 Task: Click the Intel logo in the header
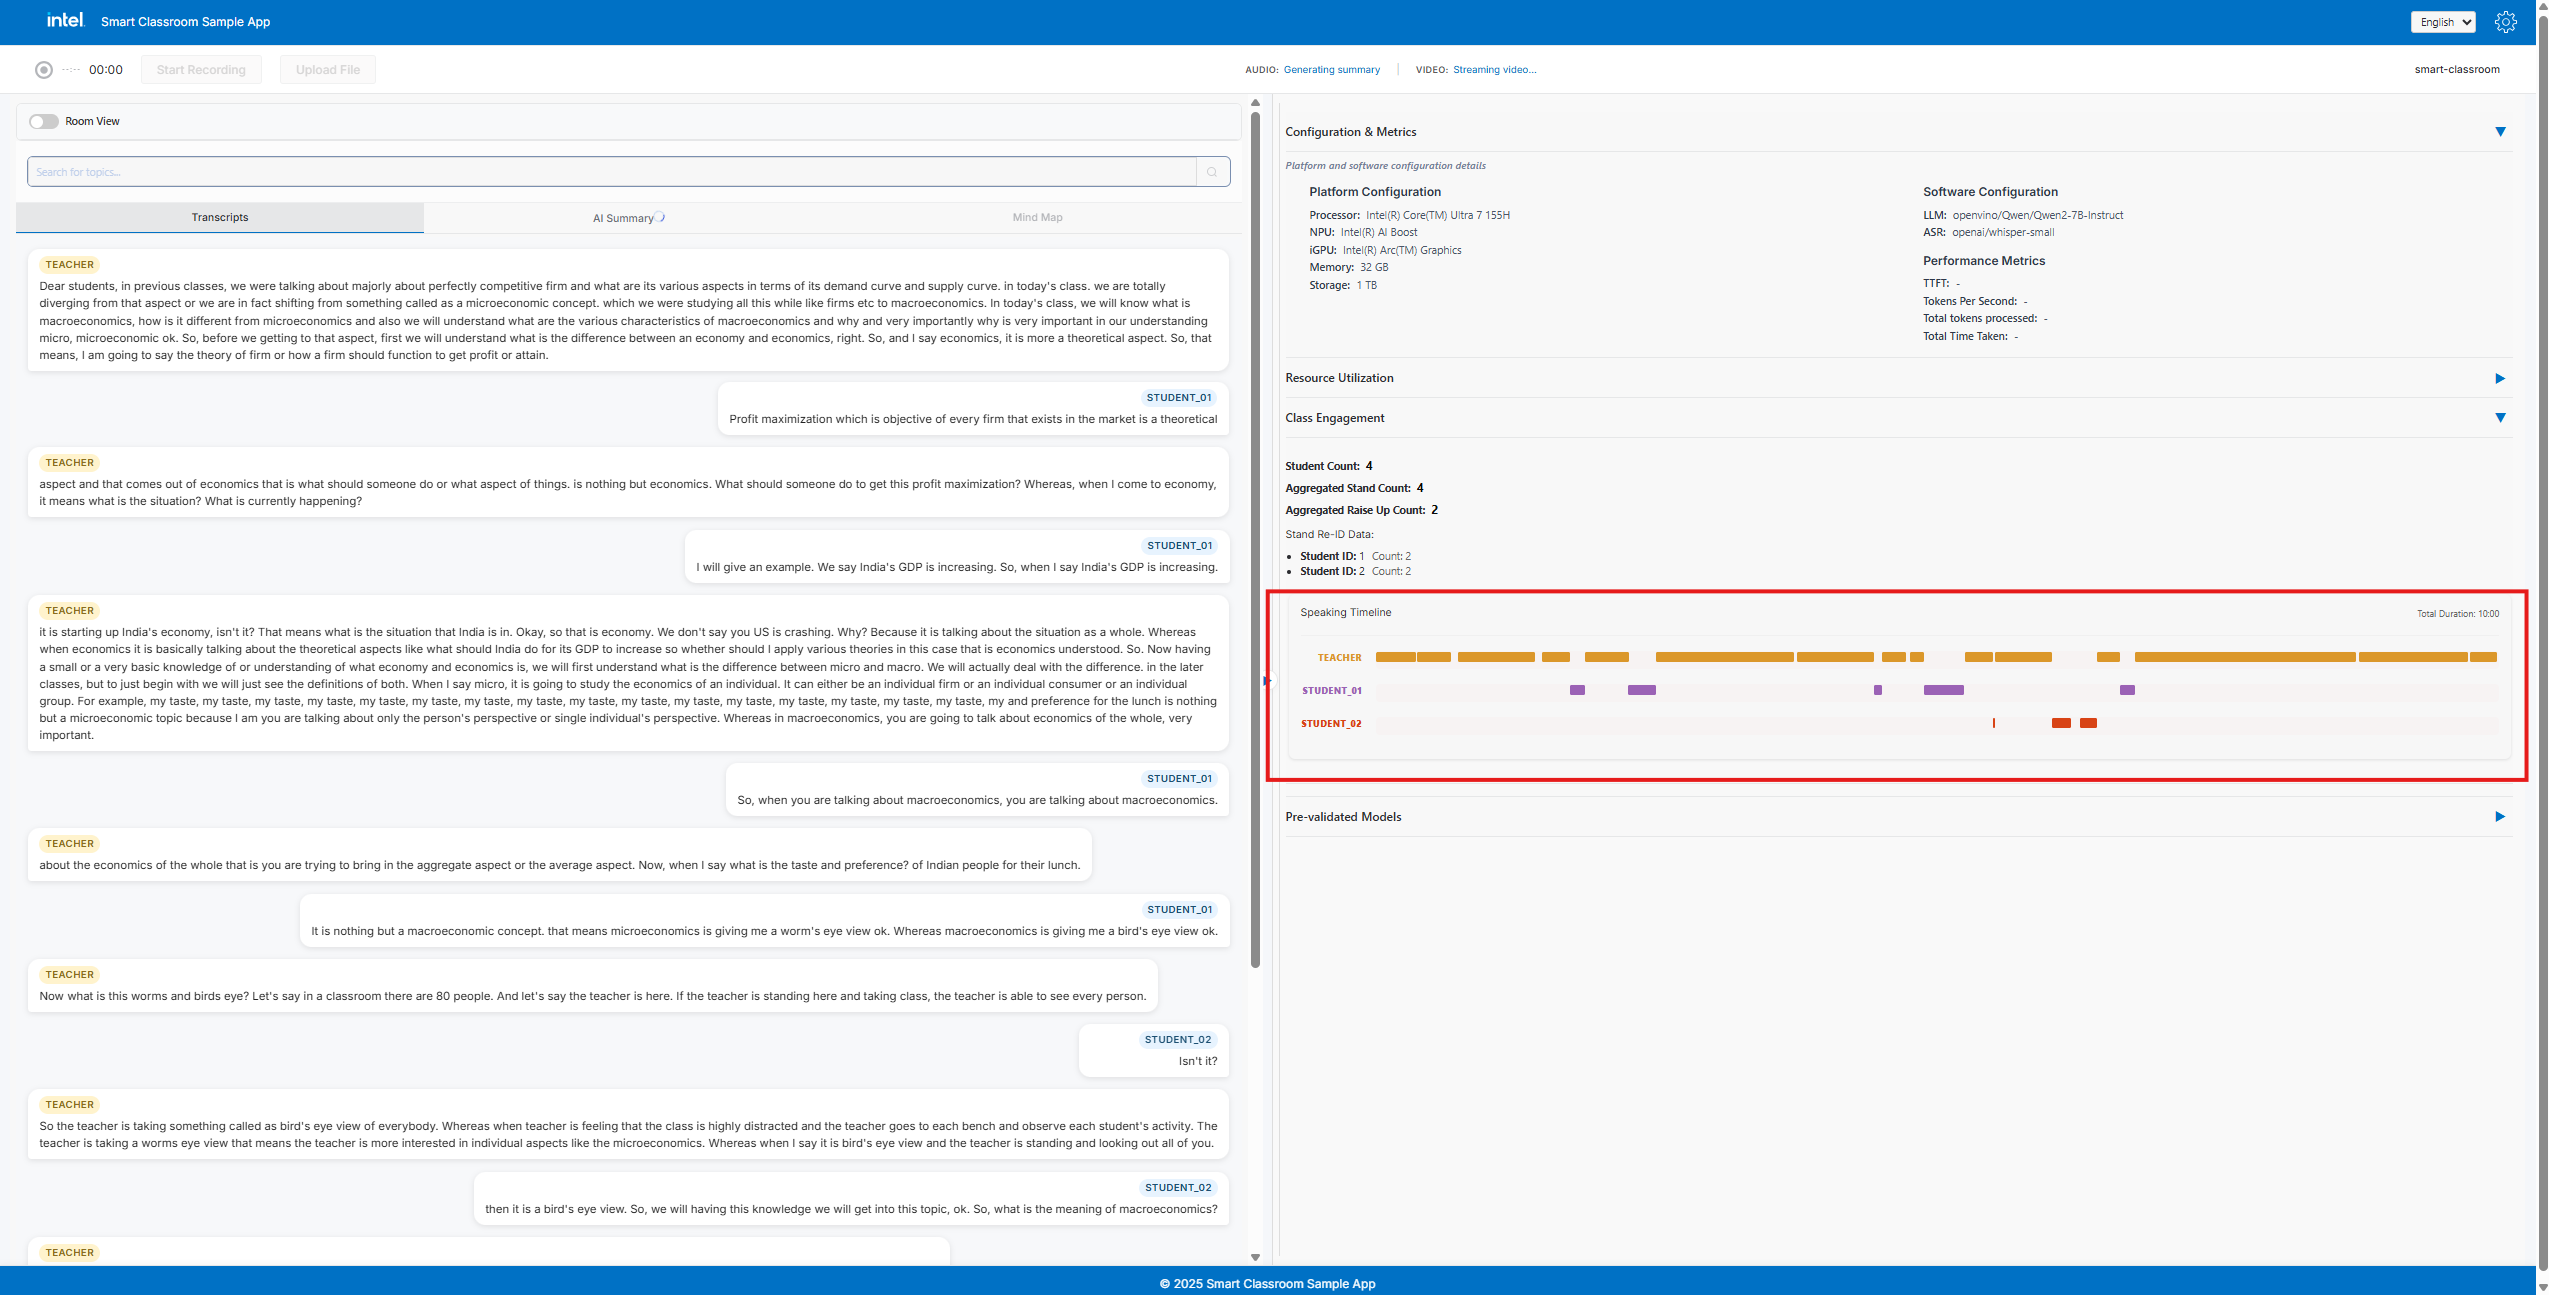(x=64, y=21)
